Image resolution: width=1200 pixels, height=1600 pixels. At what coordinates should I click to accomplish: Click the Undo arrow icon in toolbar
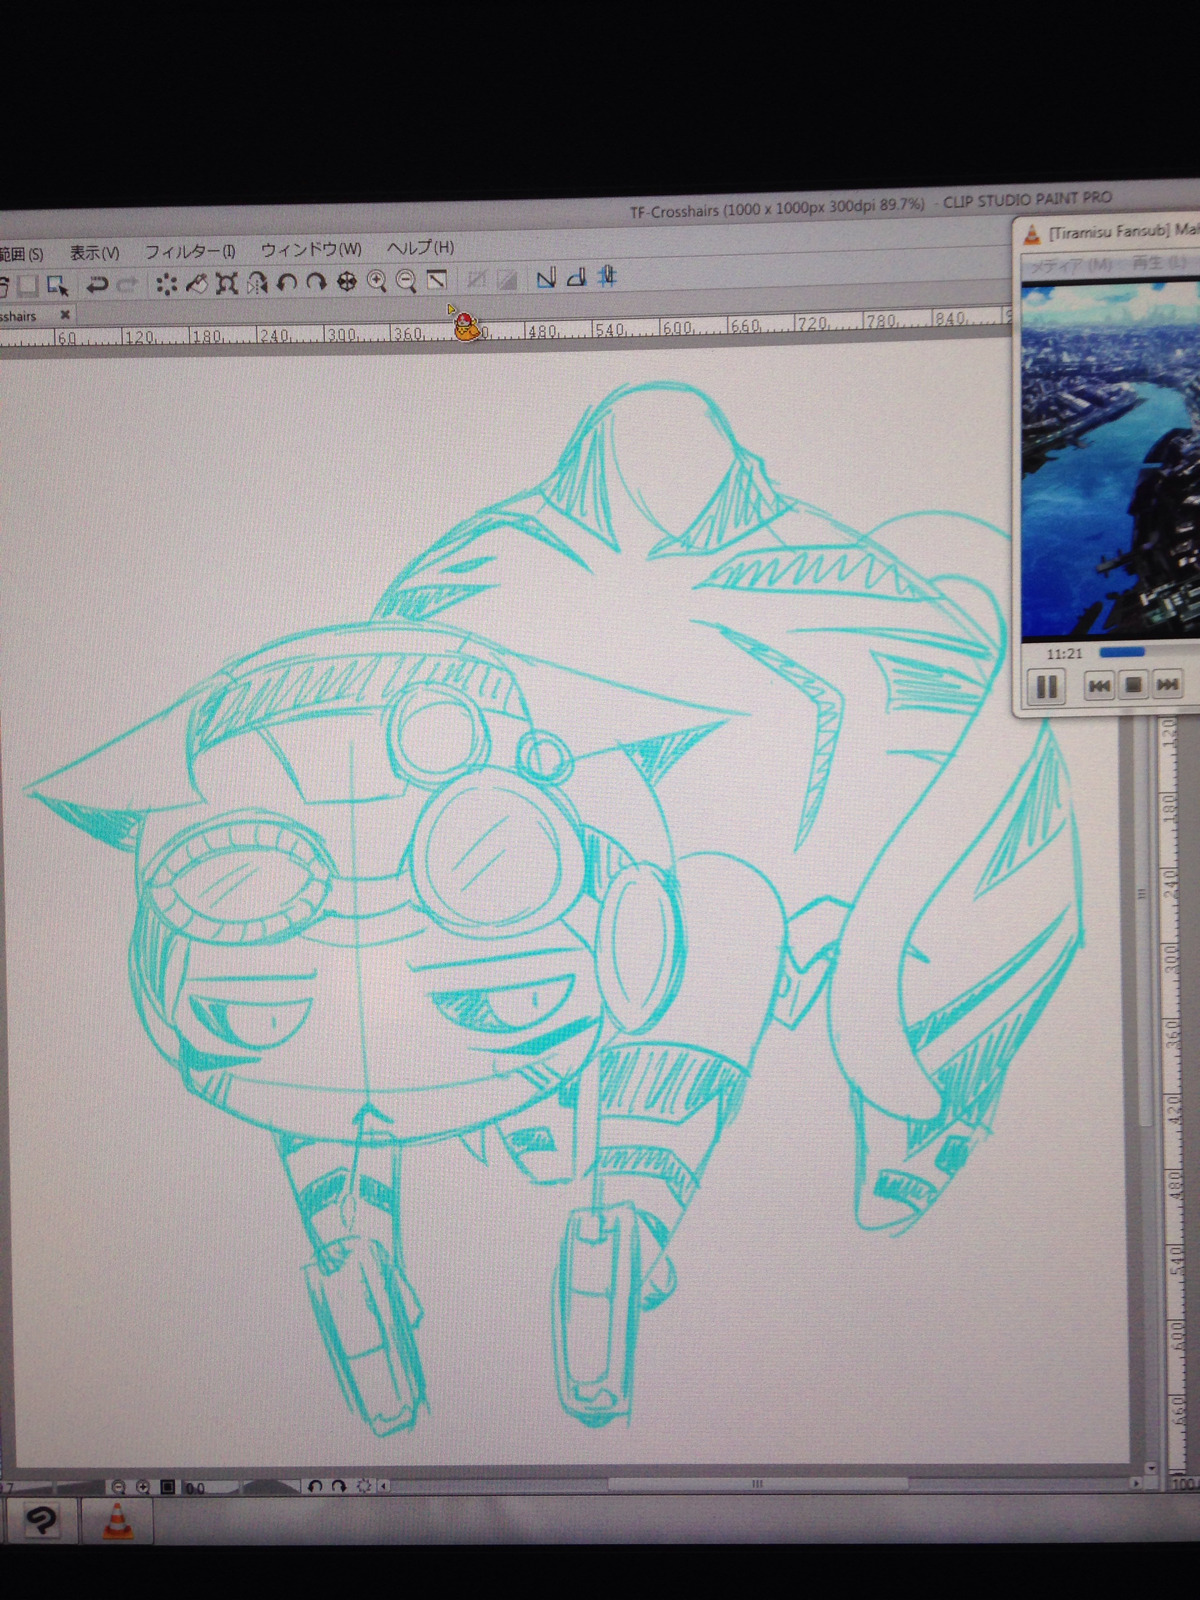pos(97,285)
